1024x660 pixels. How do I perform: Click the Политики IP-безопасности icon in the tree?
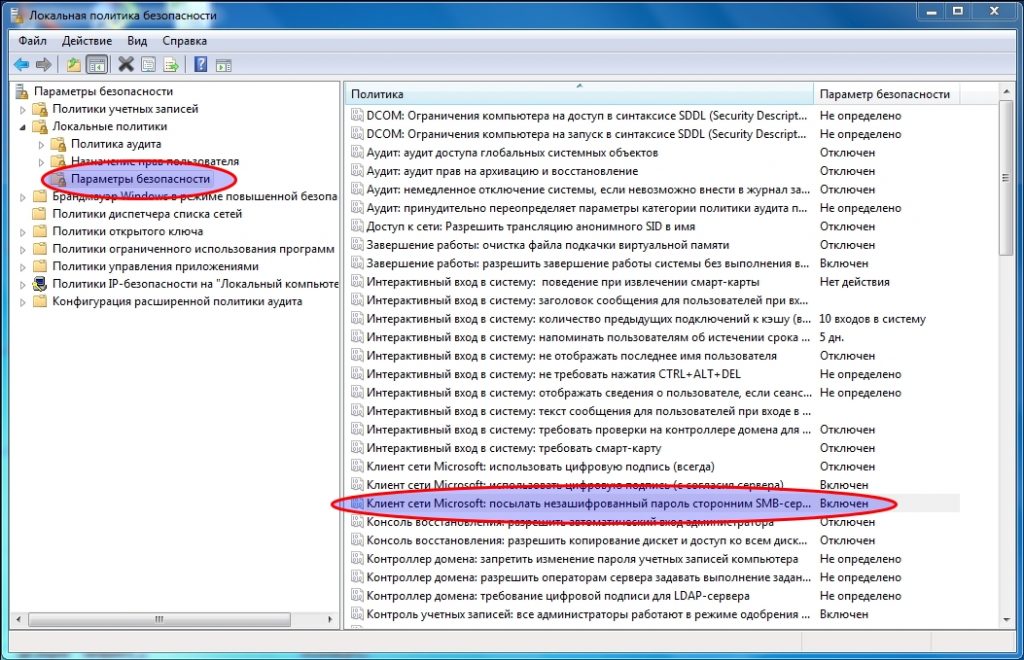40,284
